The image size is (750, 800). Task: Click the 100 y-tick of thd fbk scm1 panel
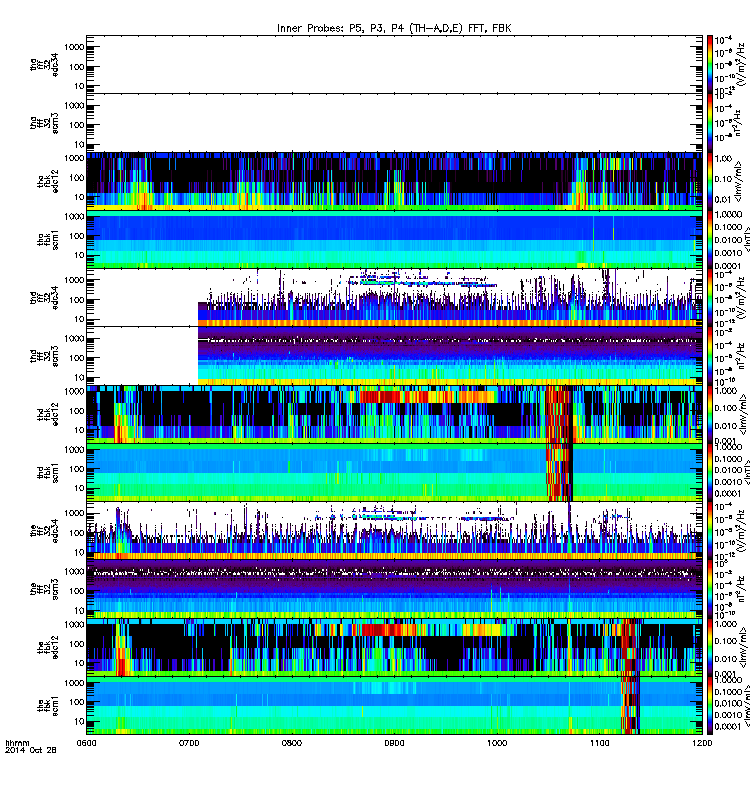tap(77, 469)
